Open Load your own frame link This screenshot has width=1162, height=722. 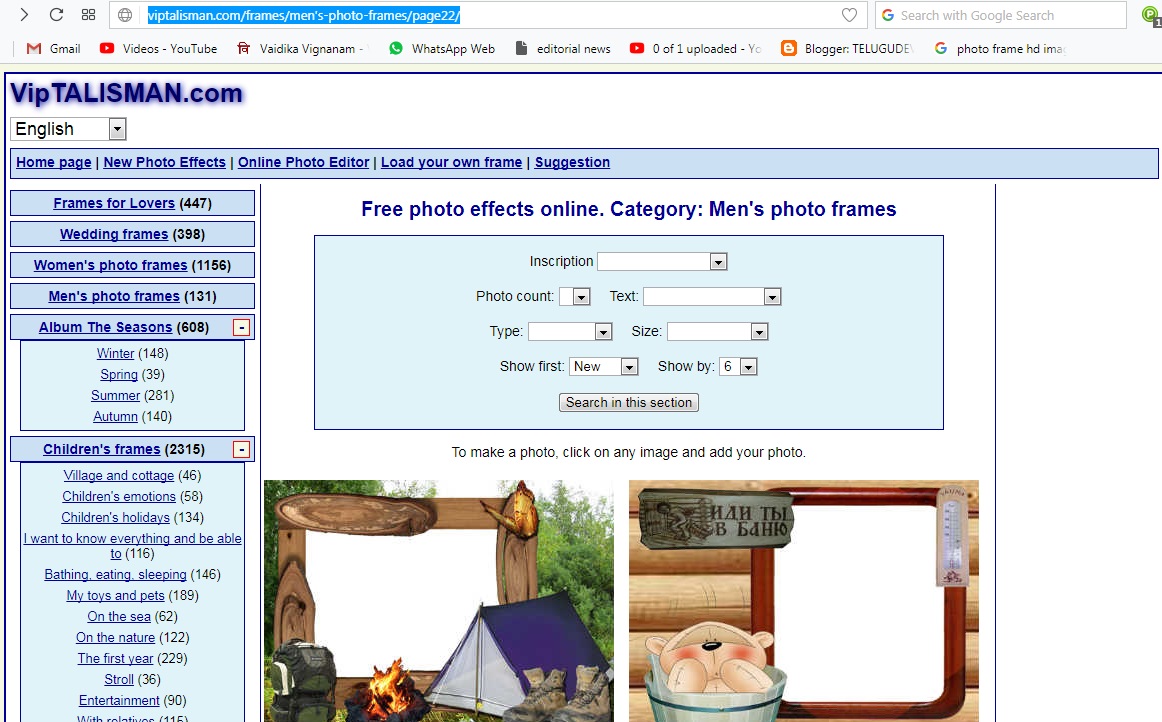(x=451, y=162)
